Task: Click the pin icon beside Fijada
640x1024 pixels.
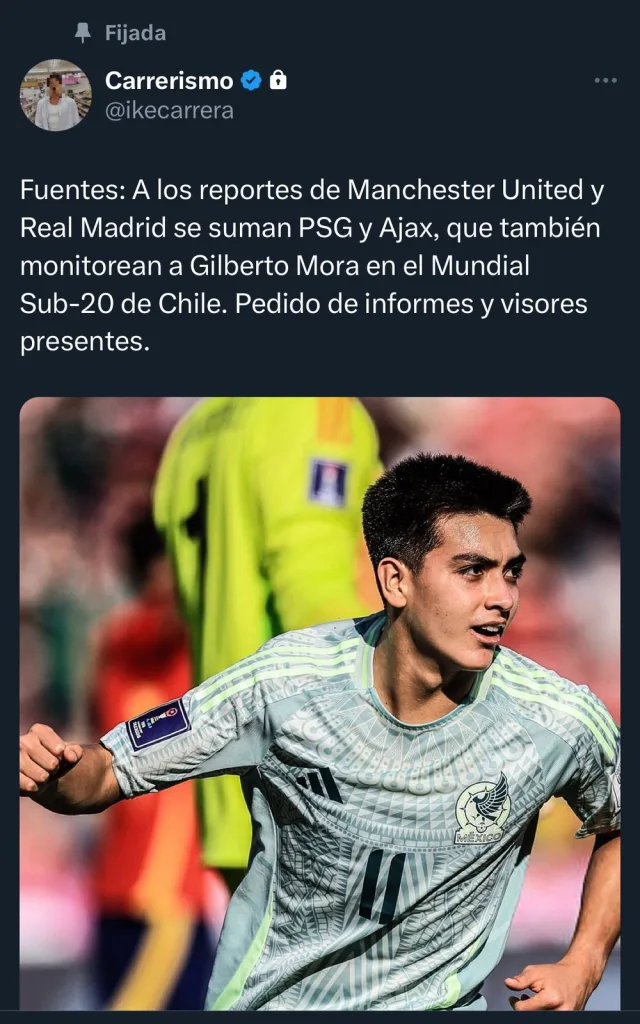Action: (x=82, y=33)
